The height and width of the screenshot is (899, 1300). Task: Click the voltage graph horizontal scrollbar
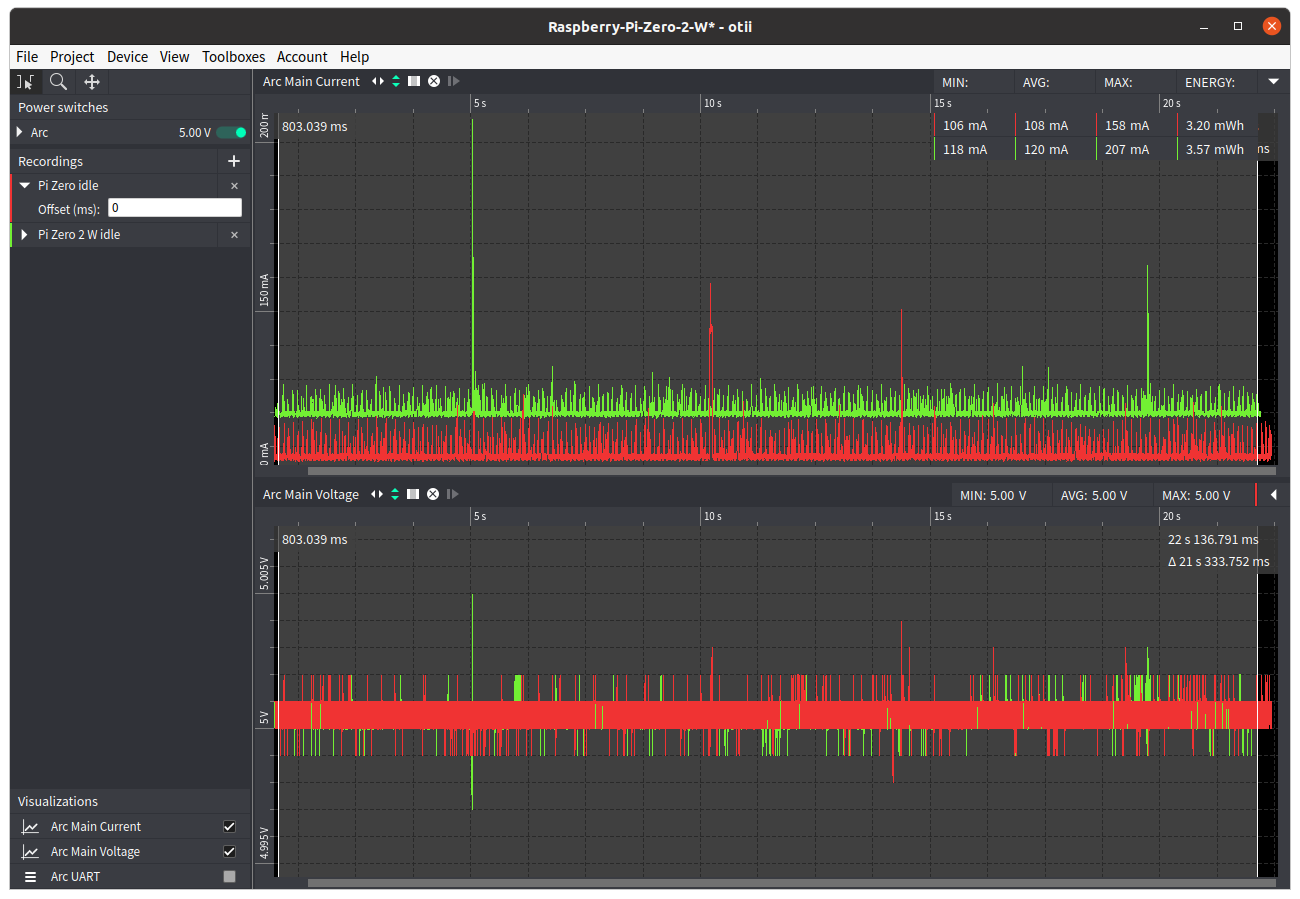pos(792,883)
